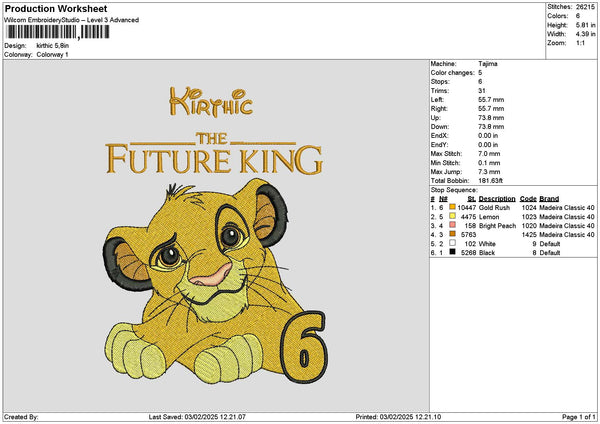Click the design name 'kirthic 5,8in'

pos(53,46)
